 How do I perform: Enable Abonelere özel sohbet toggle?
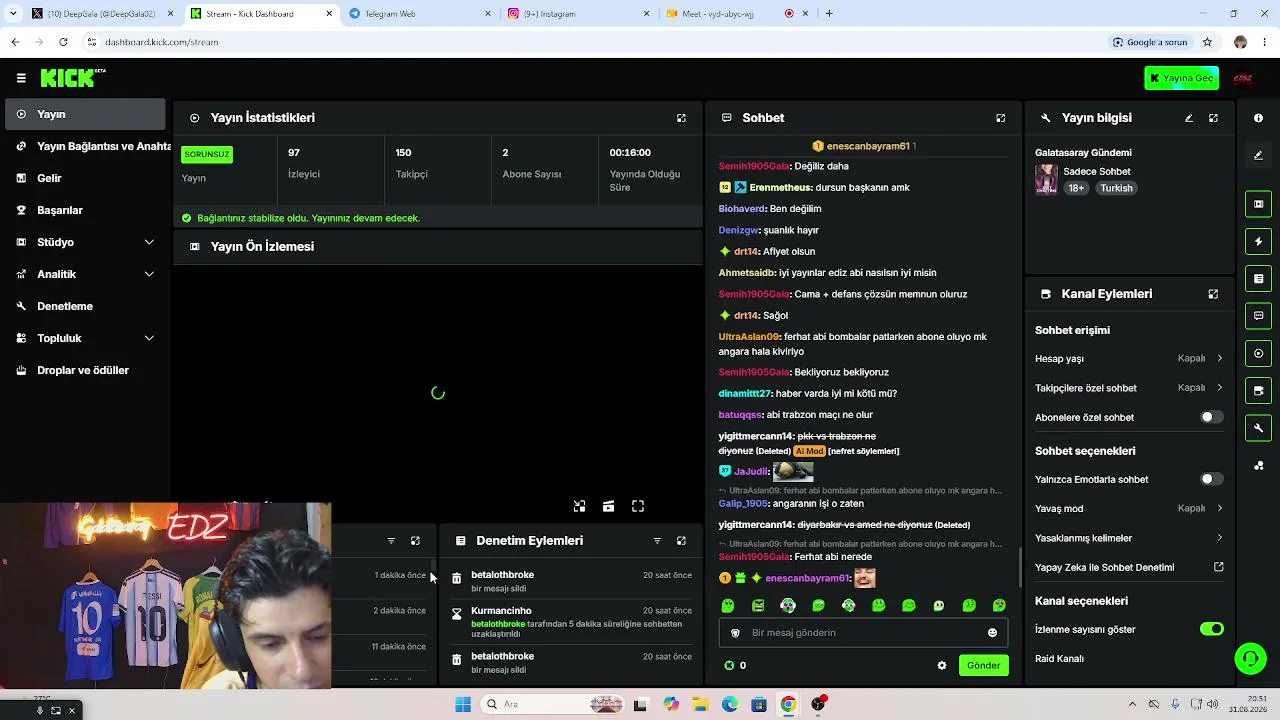(x=1211, y=417)
